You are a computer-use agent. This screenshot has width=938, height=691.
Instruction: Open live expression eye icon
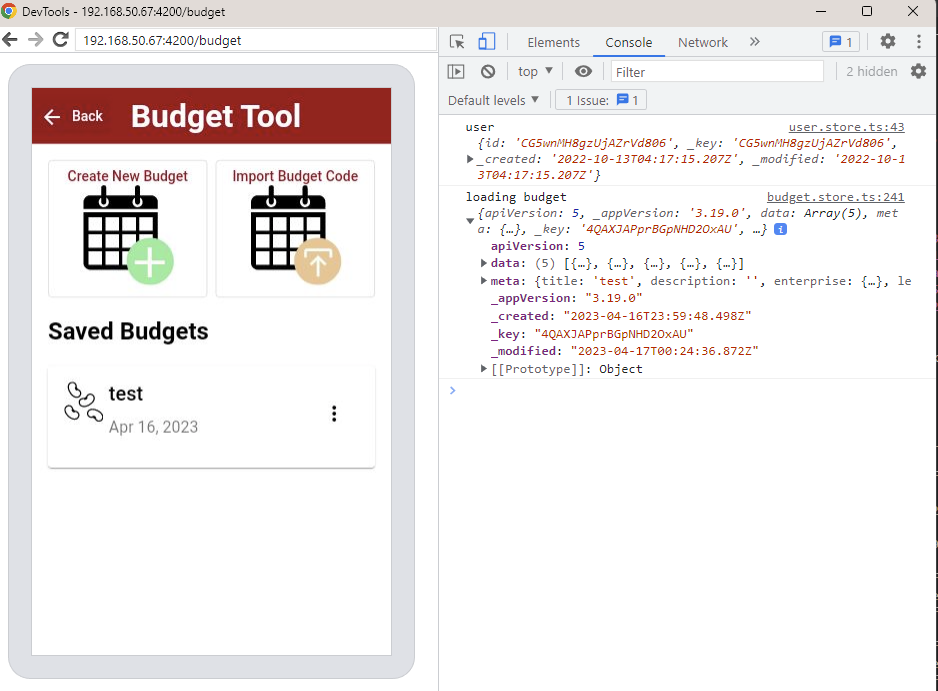point(583,71)
